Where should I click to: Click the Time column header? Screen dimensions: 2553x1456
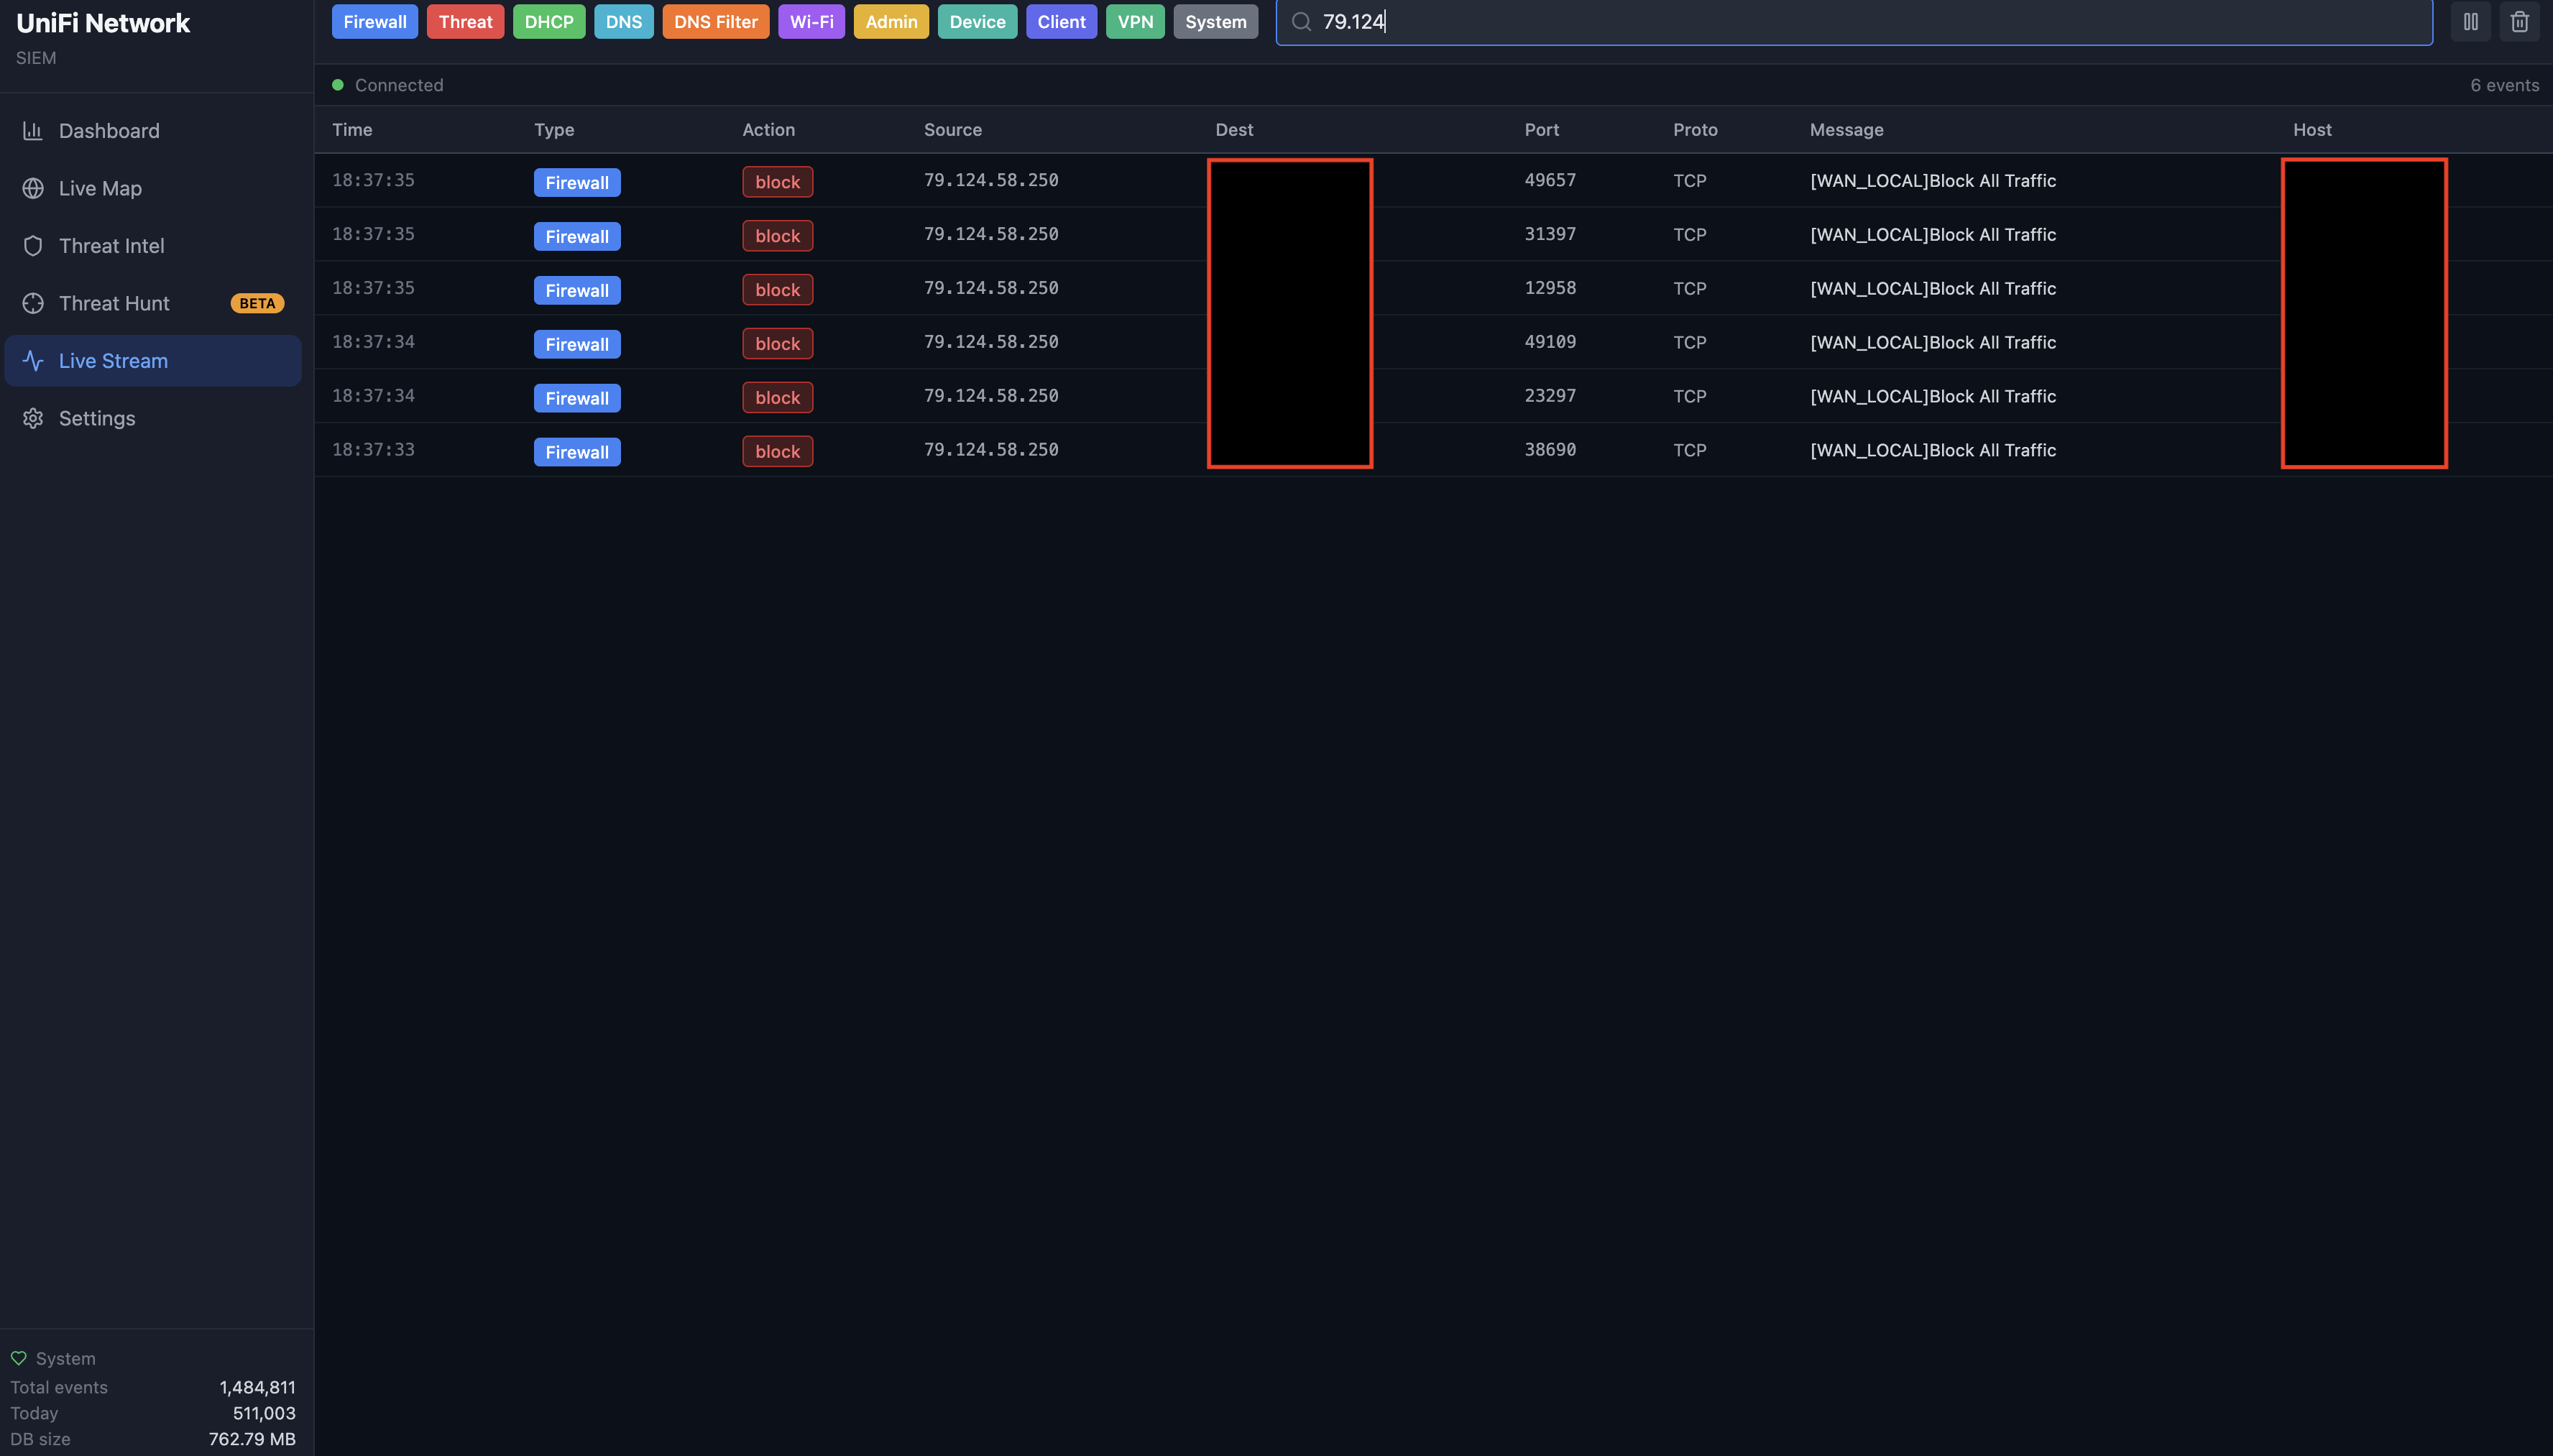[x=352, y=130]
